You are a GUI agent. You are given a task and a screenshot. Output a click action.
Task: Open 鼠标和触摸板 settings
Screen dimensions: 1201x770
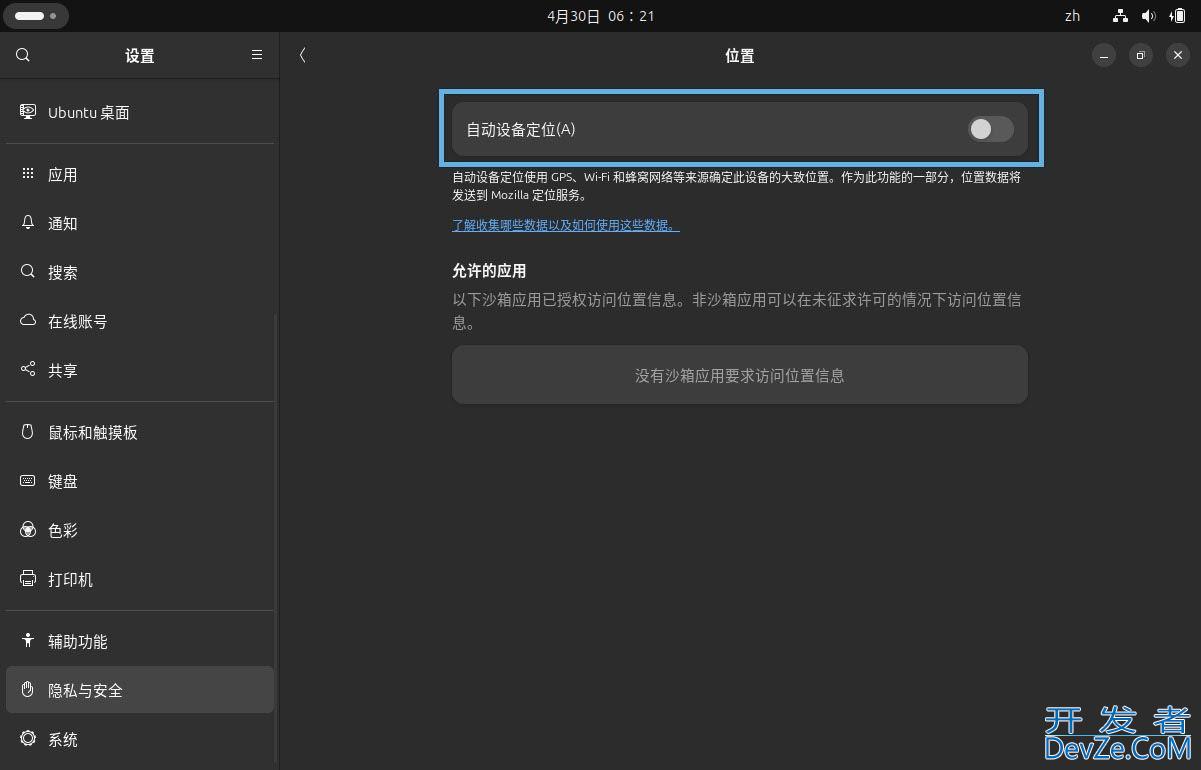(140, 432)
